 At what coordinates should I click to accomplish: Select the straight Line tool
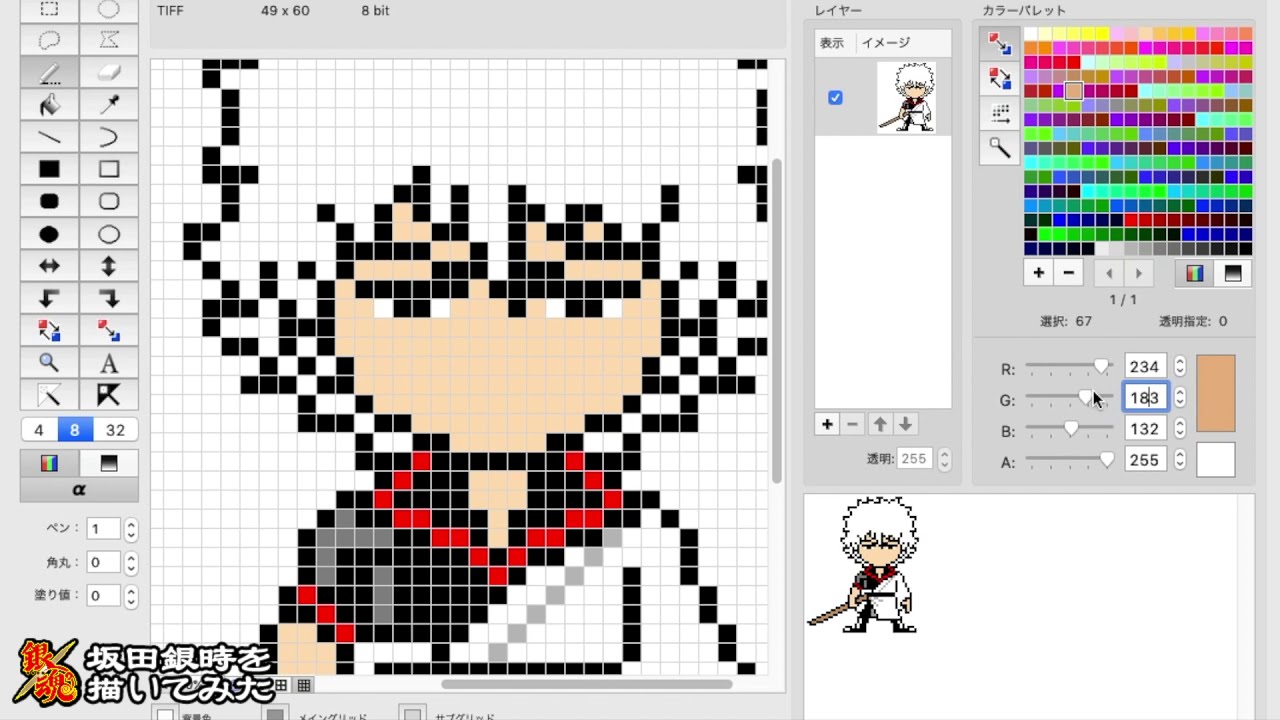(49, 137)
